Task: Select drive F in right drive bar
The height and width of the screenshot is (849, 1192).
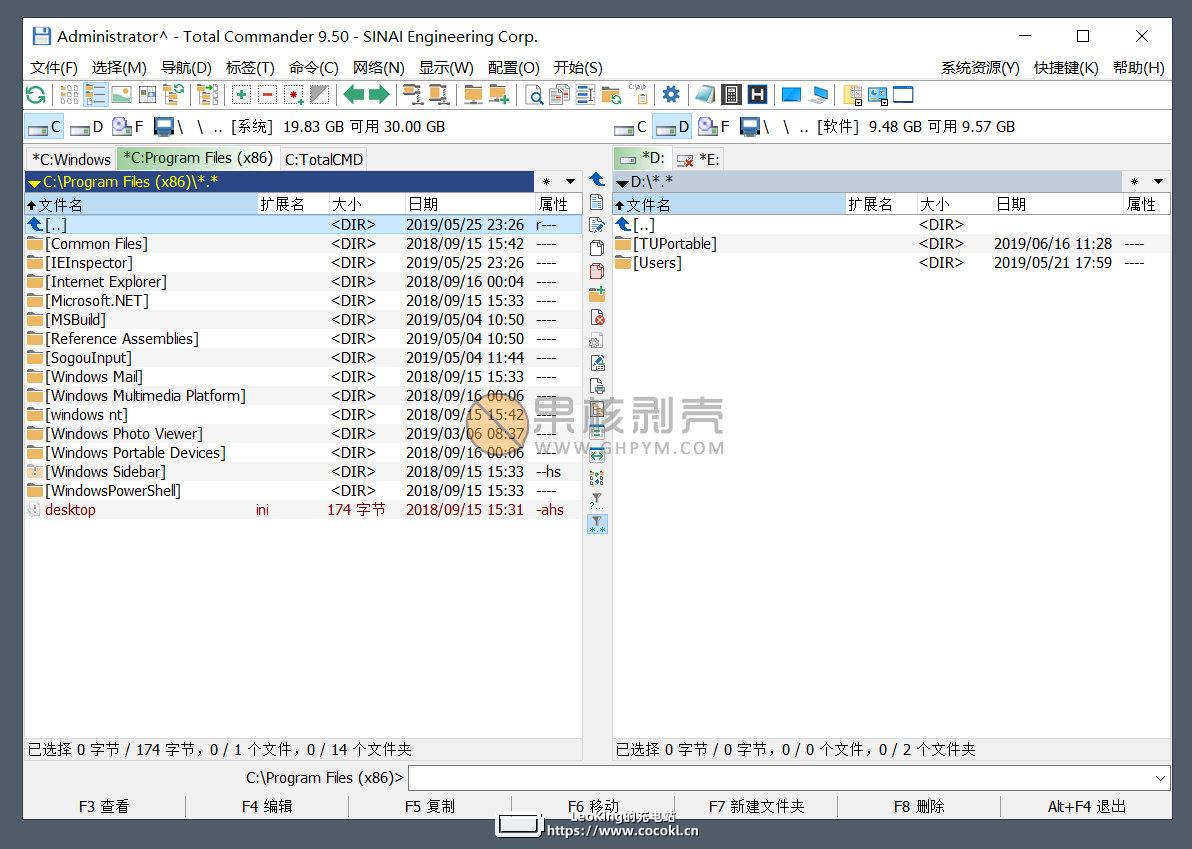Action: pos(713,127)
